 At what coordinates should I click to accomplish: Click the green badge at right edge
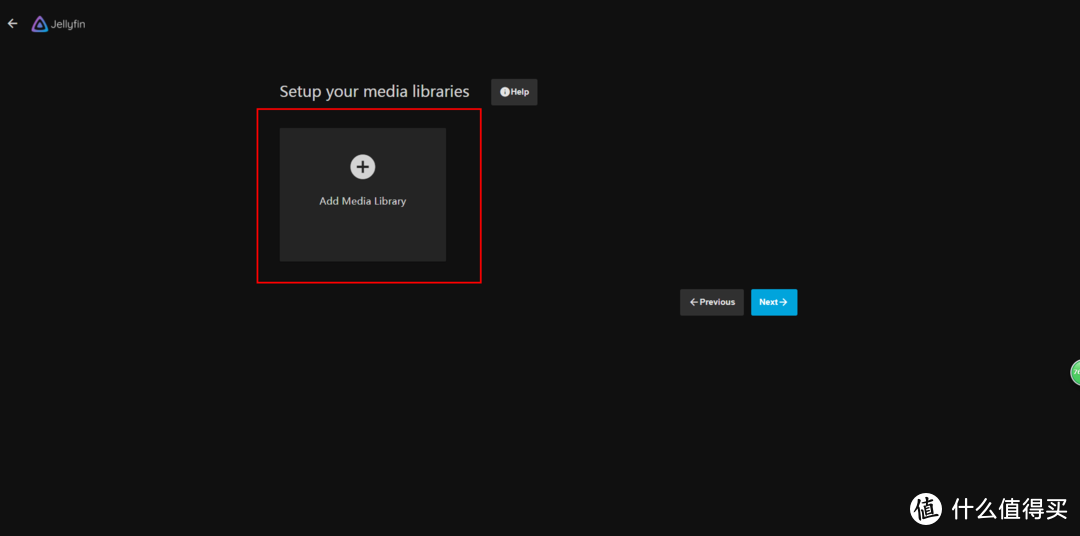(x=1074, y=373)
